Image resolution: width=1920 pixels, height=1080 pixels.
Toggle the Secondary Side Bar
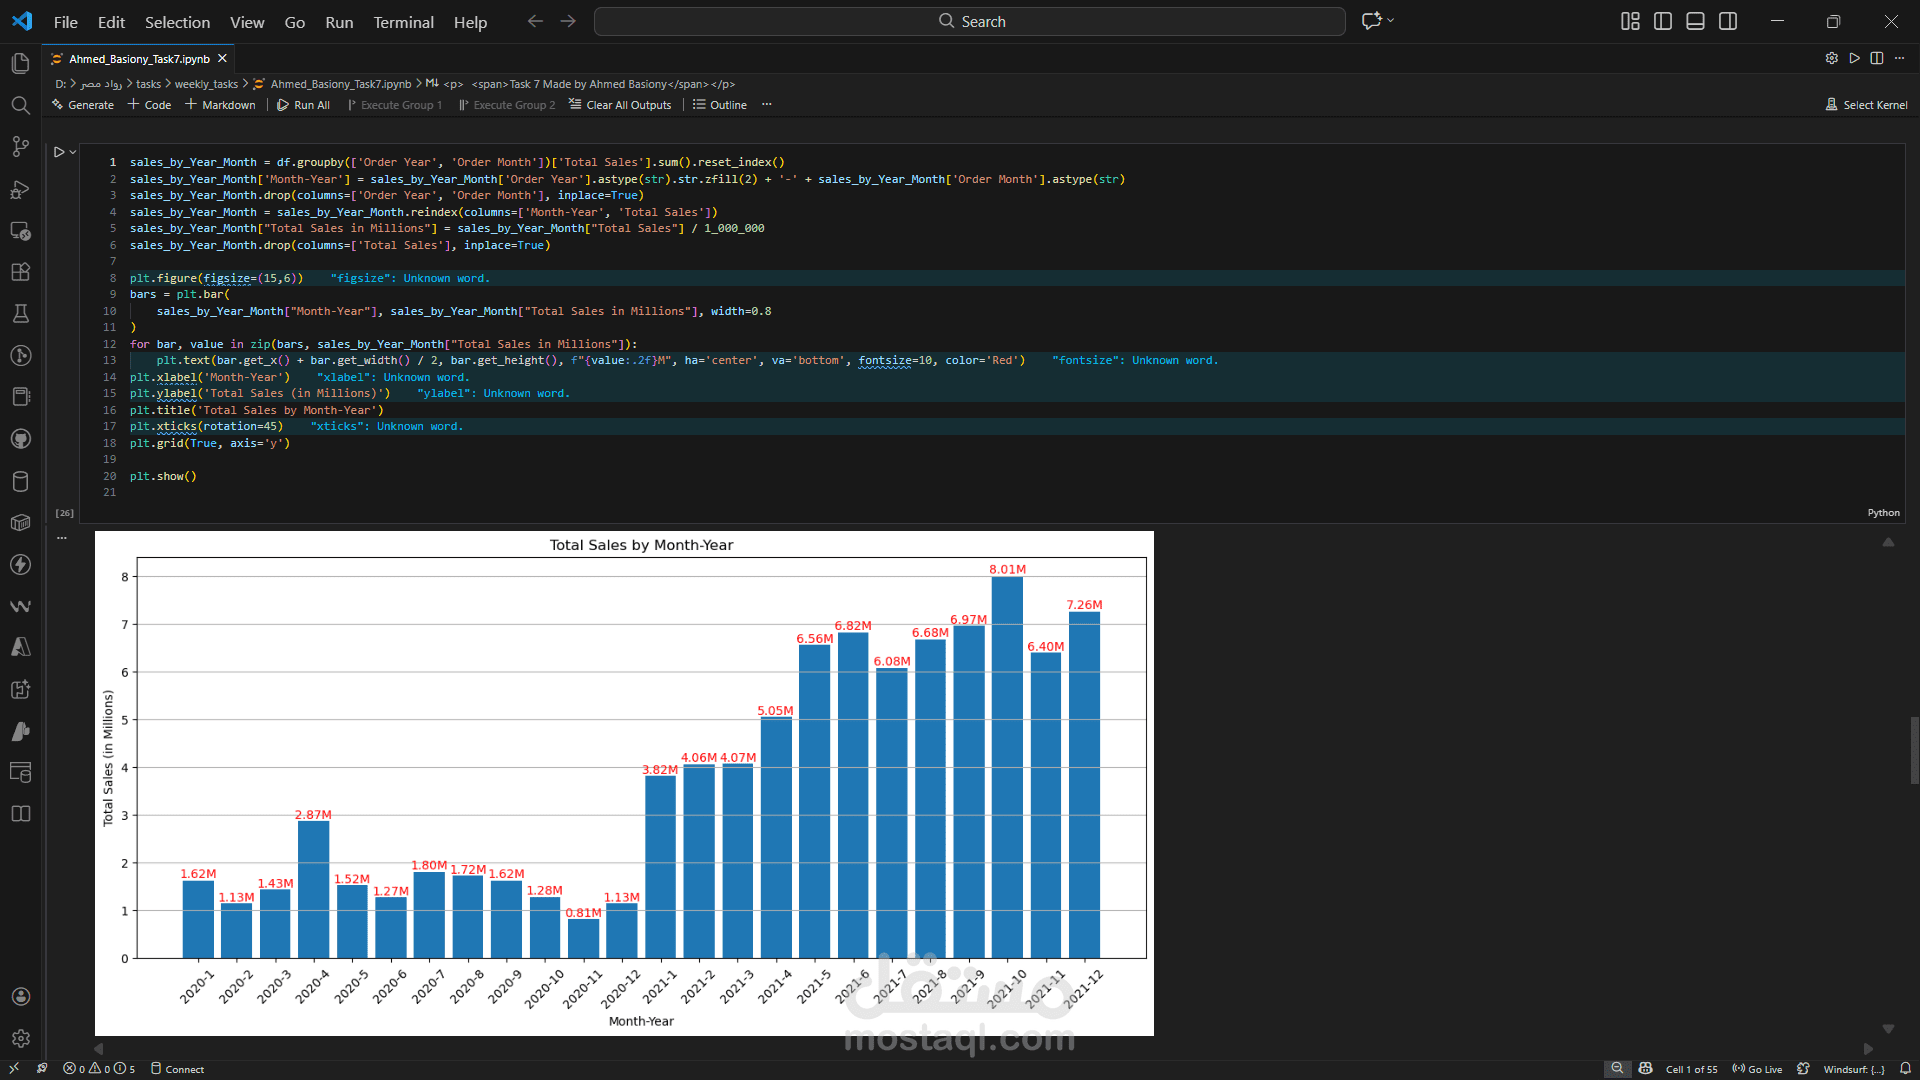1728,21
